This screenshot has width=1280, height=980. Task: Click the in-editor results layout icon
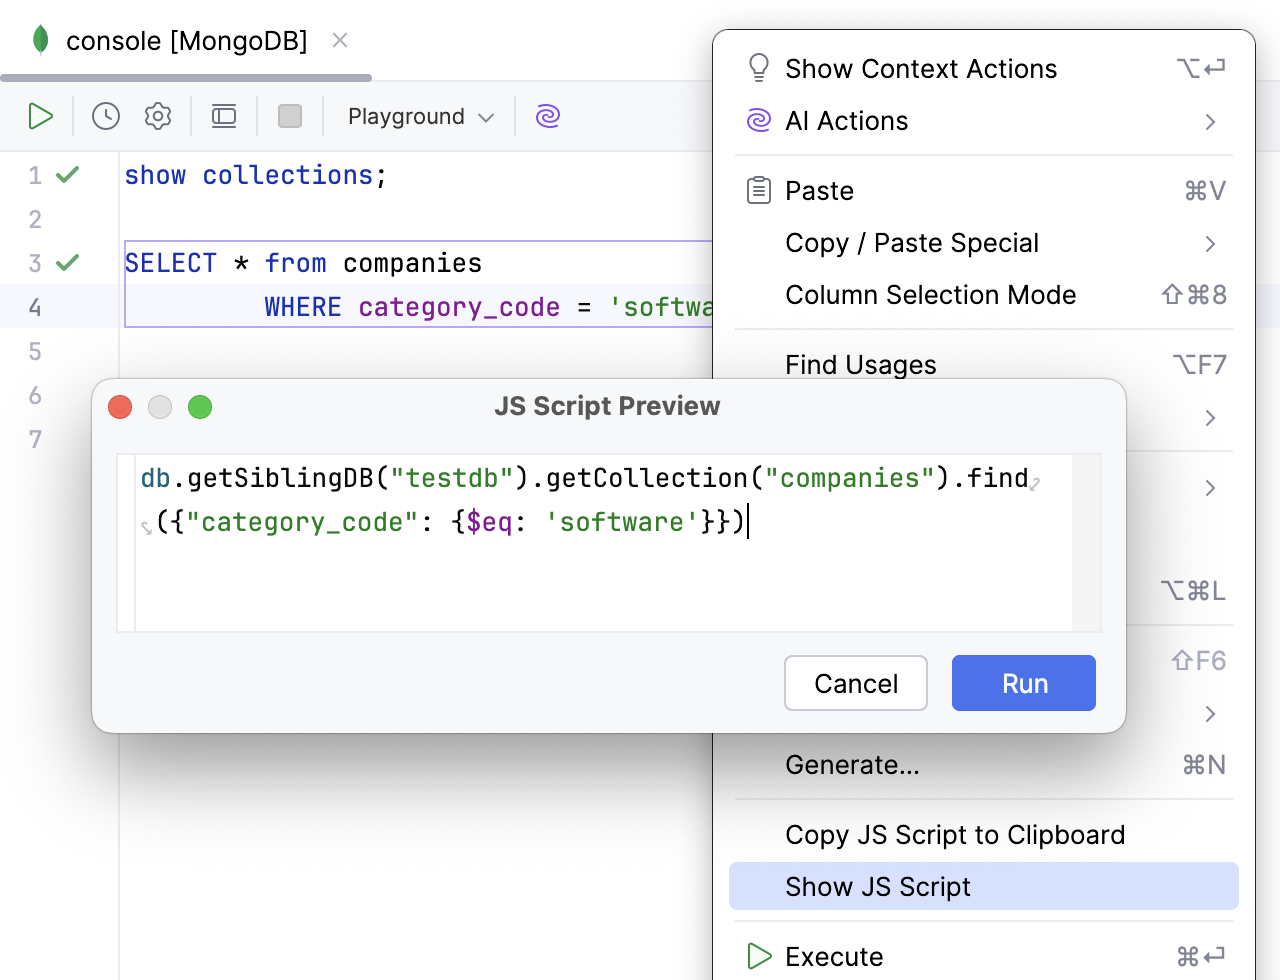click(224, 117)
